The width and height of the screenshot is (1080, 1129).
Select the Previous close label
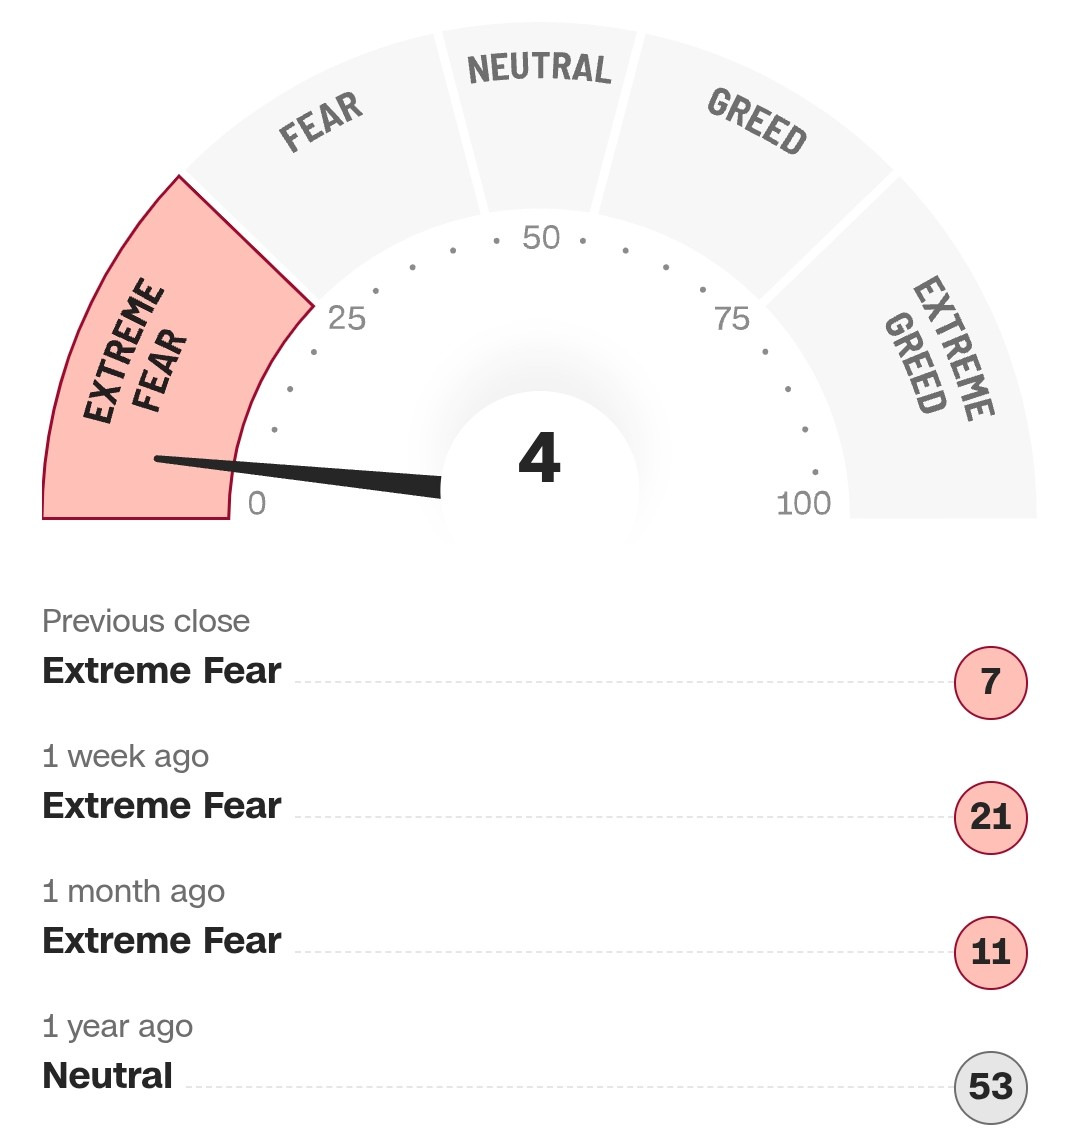tap(146, 621)
